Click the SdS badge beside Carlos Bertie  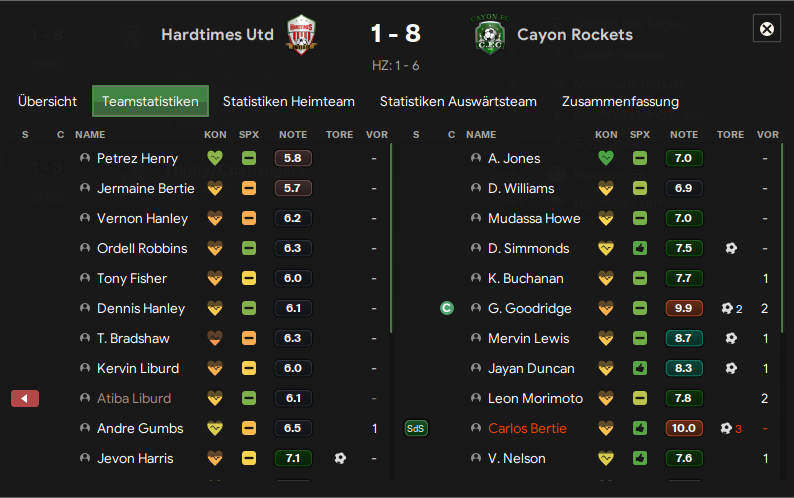[416, 429]
